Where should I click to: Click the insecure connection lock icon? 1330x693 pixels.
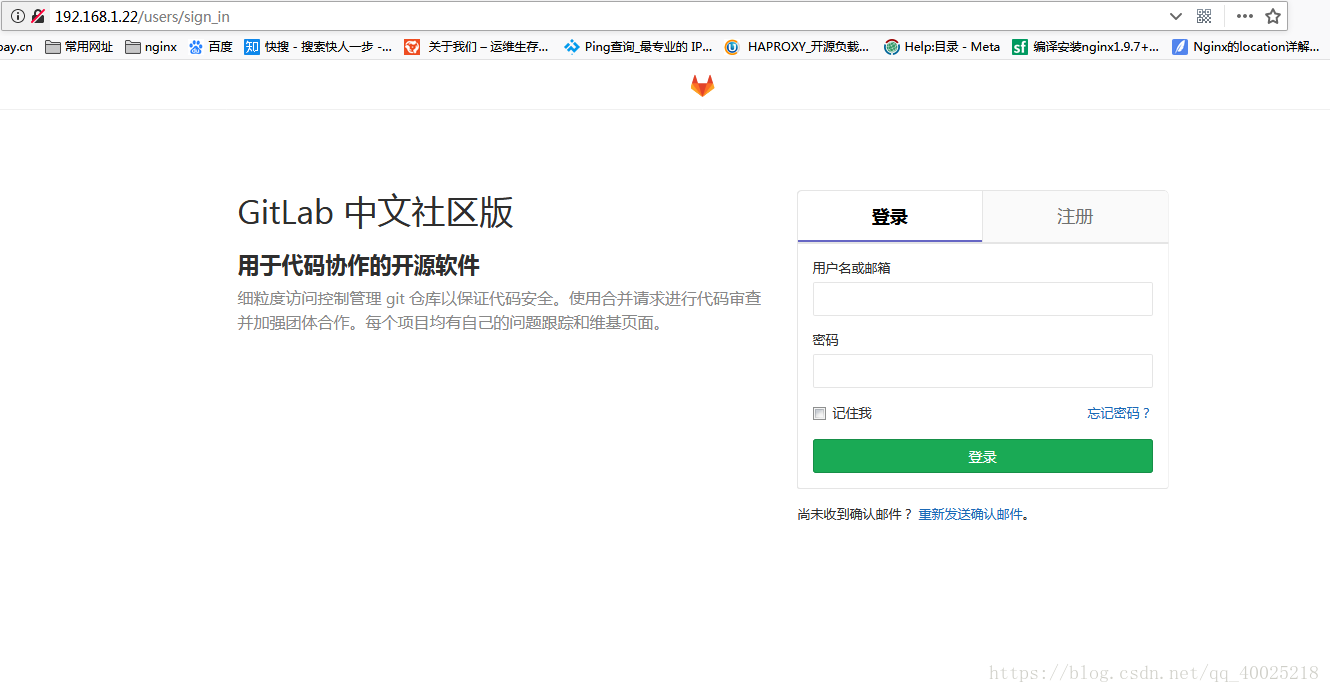tap(38, 16)
